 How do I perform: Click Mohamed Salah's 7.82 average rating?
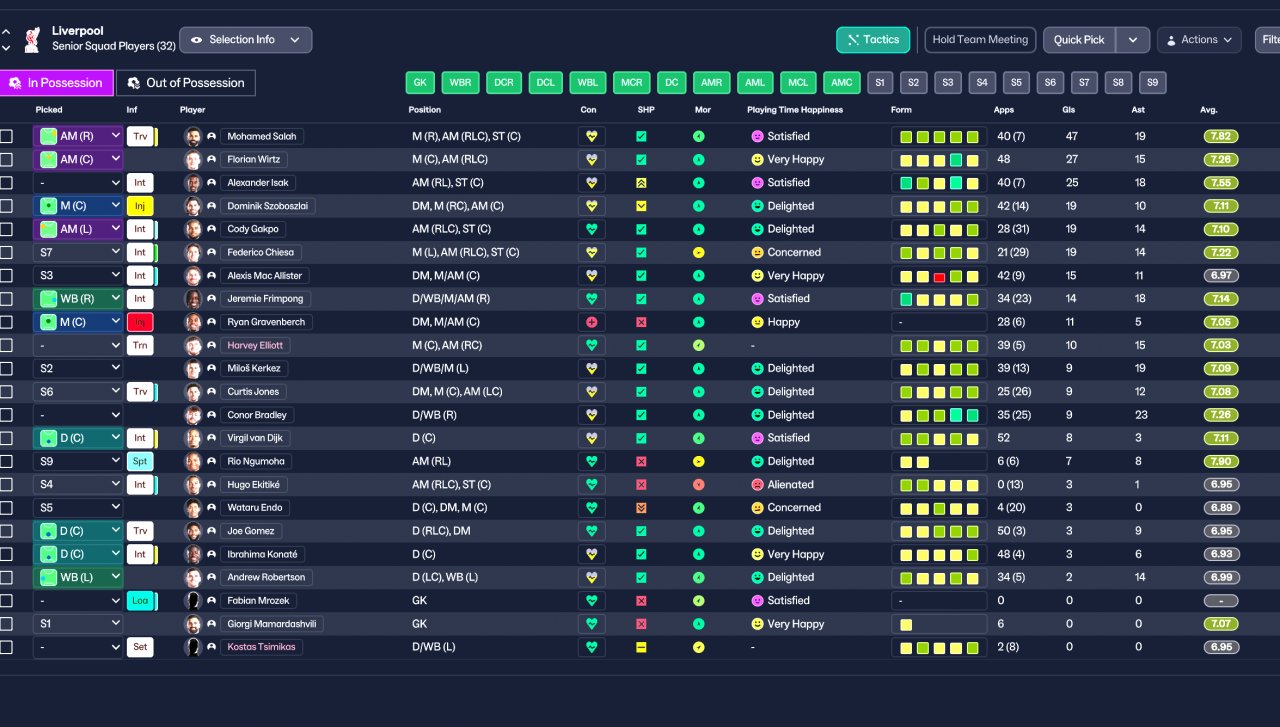click(x=1221, y=136)
